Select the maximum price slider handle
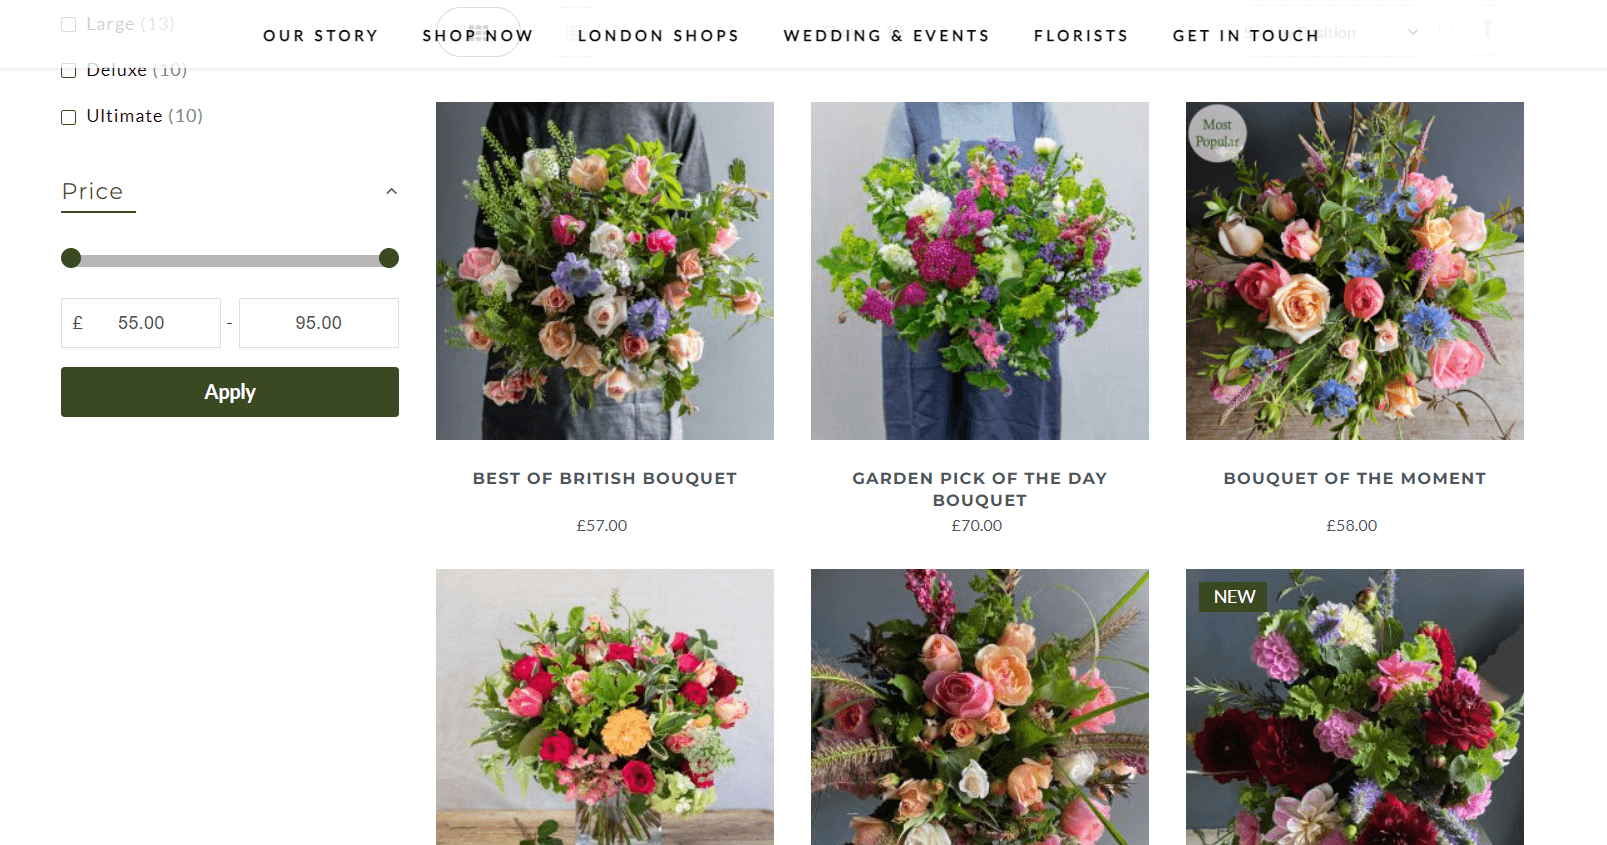 tap(389, 258)
